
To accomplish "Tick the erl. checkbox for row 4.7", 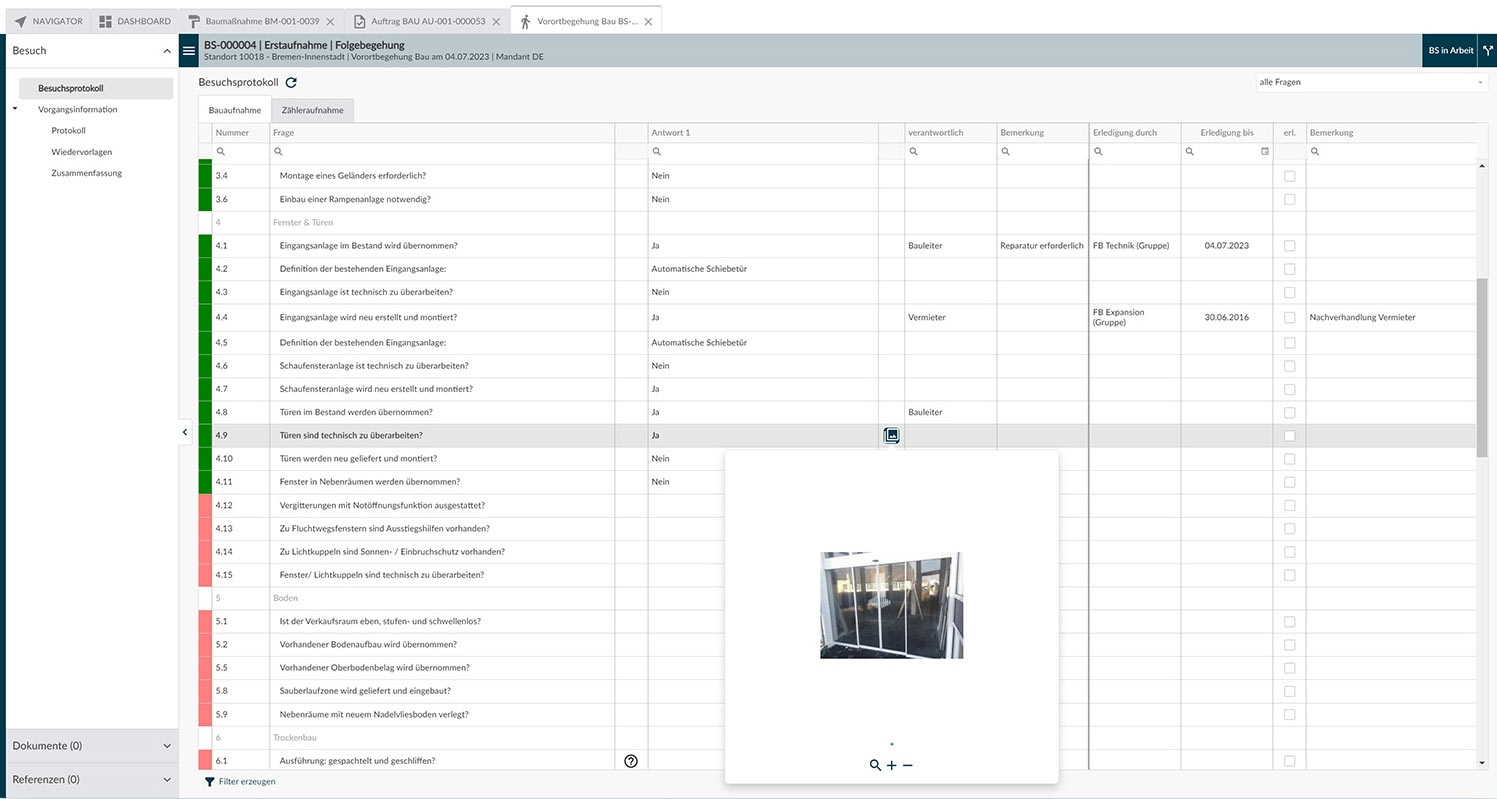I will (x=1289, y=389).
